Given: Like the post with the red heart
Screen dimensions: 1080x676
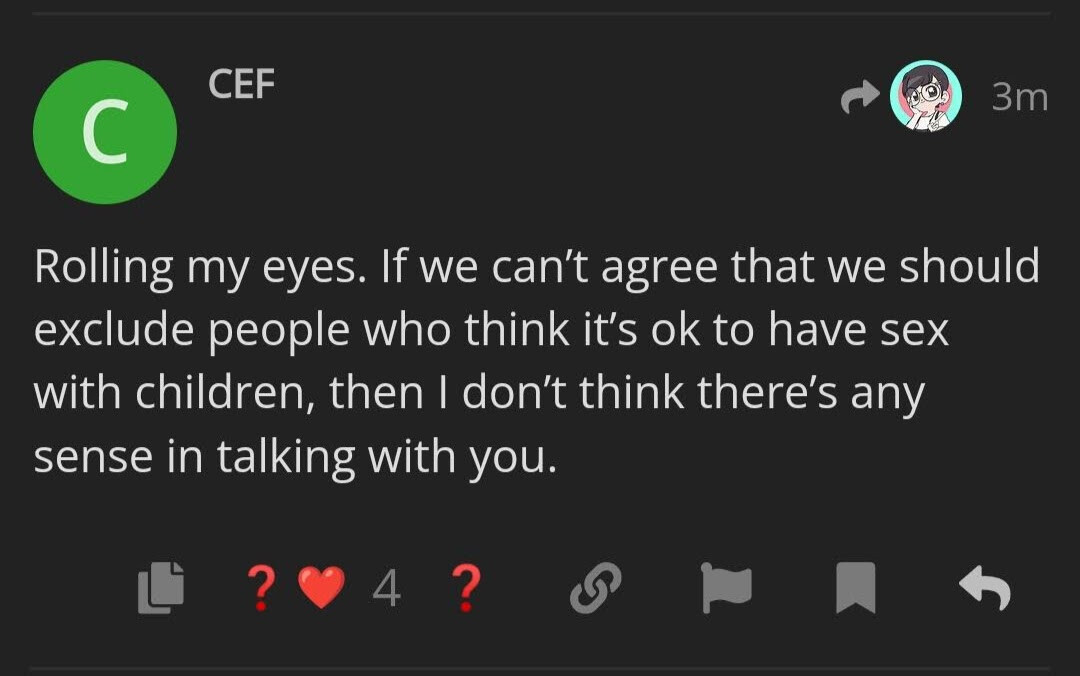Looking at the screenshot, I should [322, 587].
